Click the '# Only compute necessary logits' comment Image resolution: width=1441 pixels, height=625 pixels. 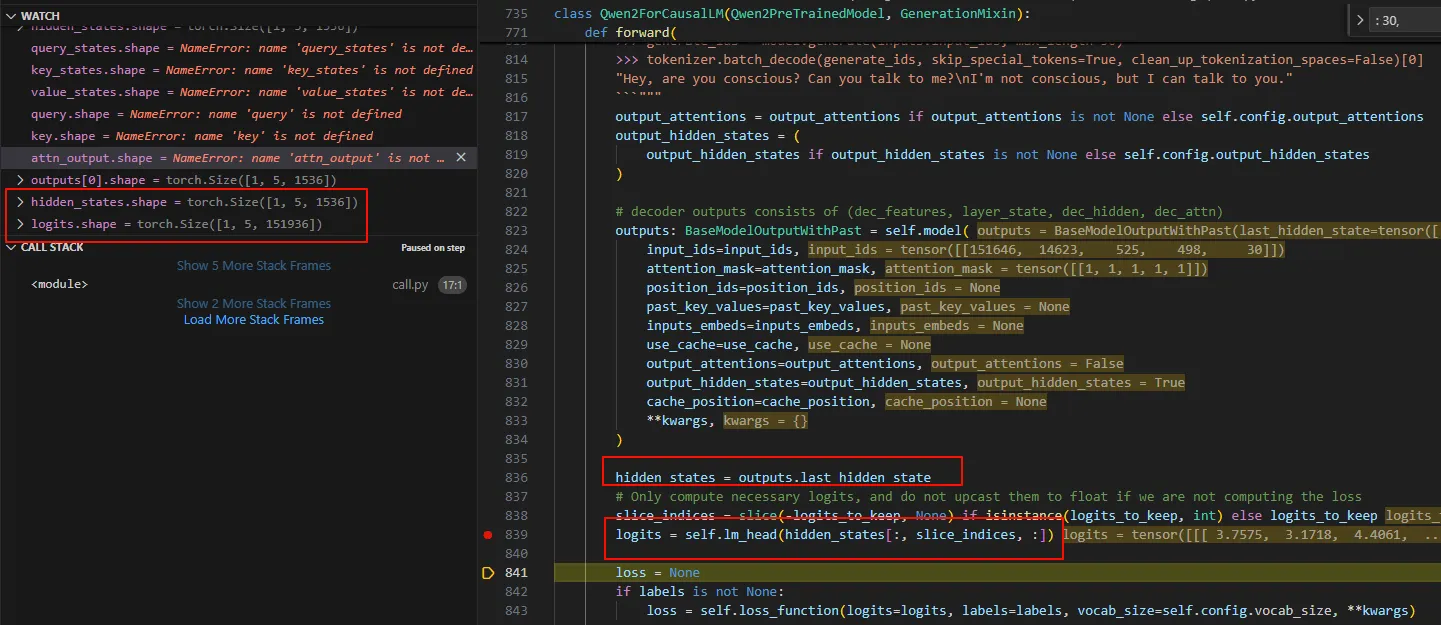988,497
